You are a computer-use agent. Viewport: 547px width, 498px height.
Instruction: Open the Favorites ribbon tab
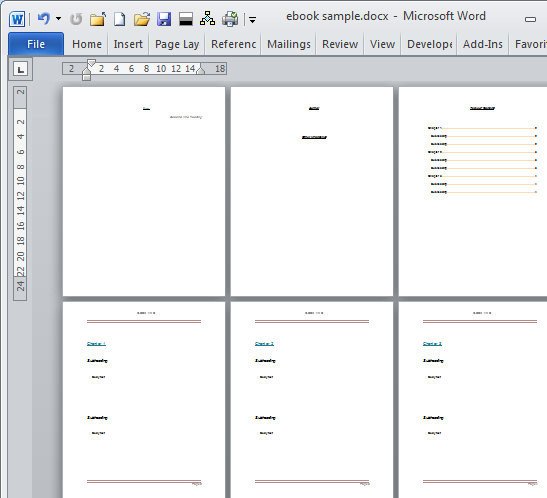(530, 44)
